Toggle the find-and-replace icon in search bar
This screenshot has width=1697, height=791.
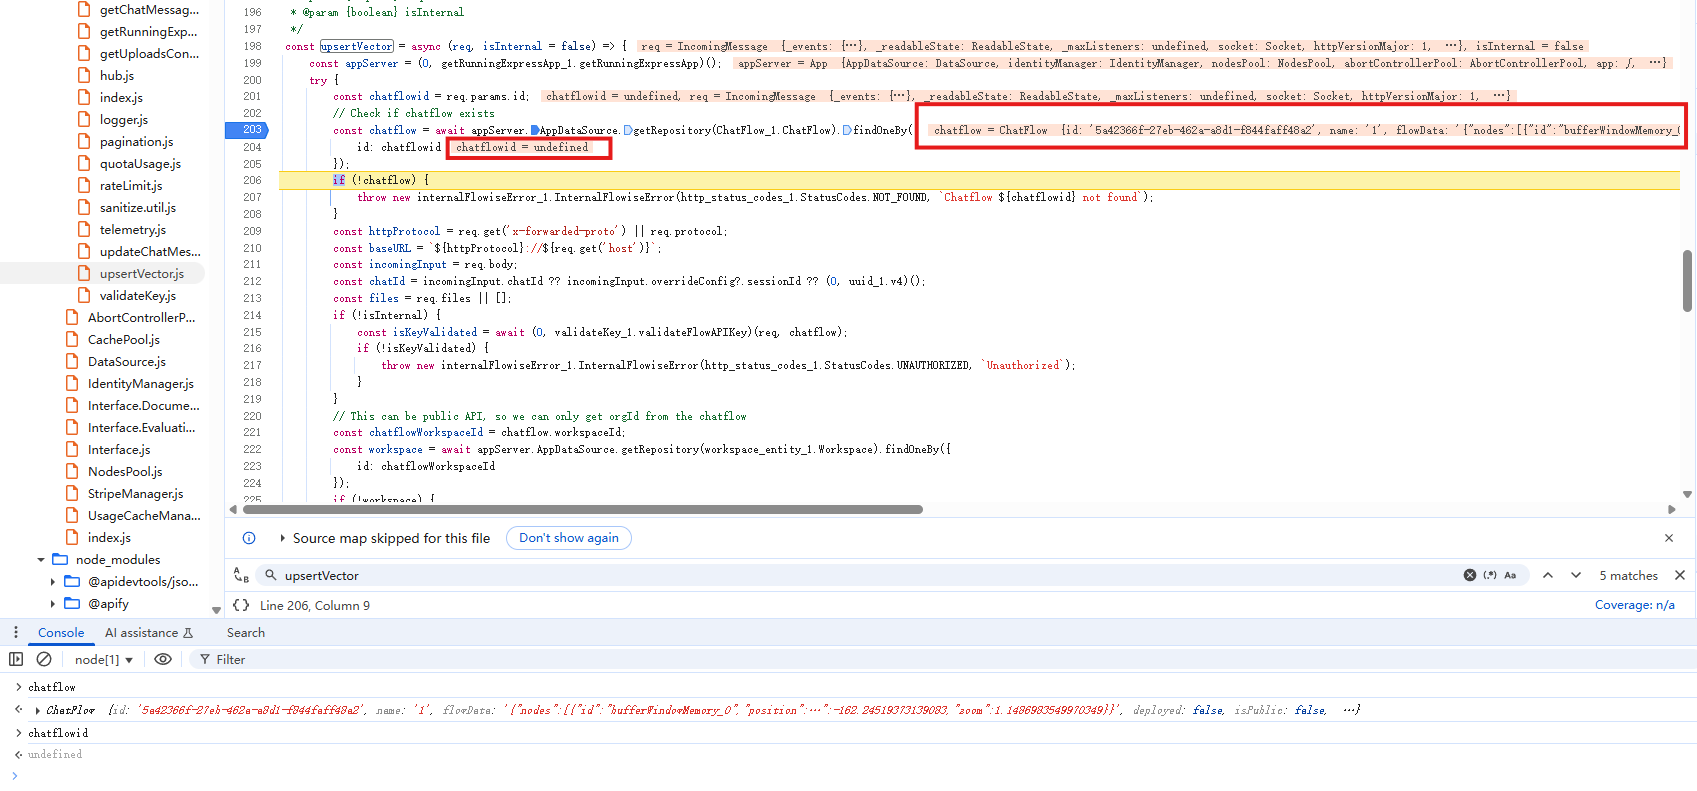coord(241,575)
